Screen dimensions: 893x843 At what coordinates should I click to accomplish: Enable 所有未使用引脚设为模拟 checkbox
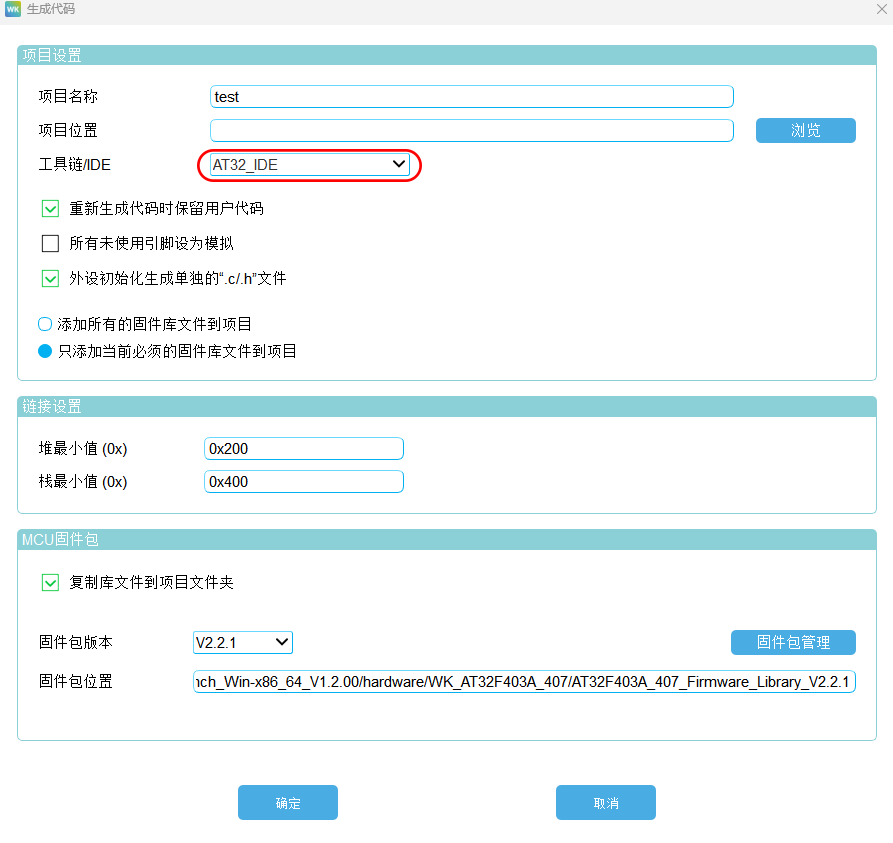point(51,243)
